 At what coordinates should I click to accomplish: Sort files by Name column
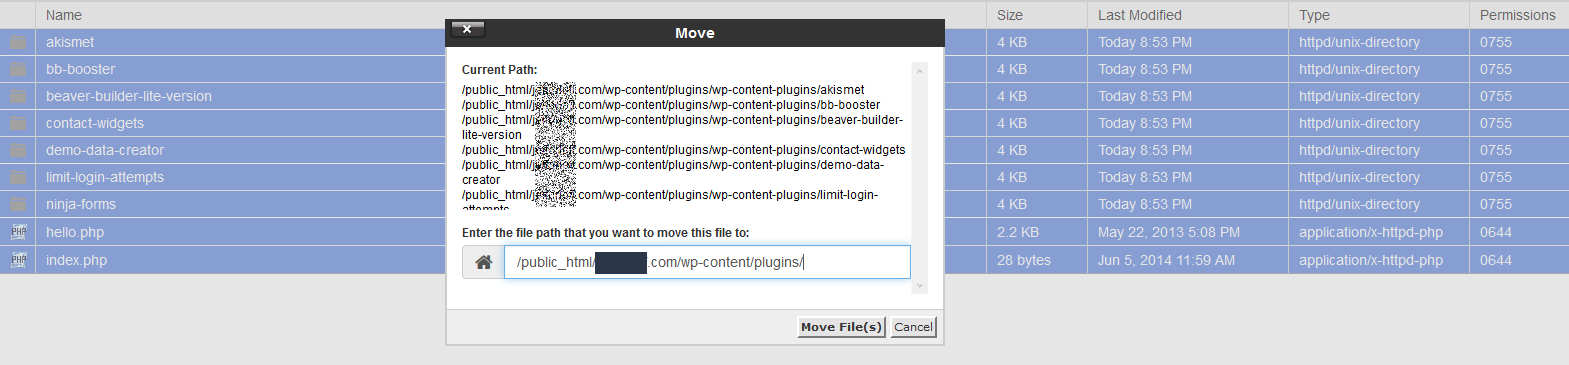(x=64, y=15)
